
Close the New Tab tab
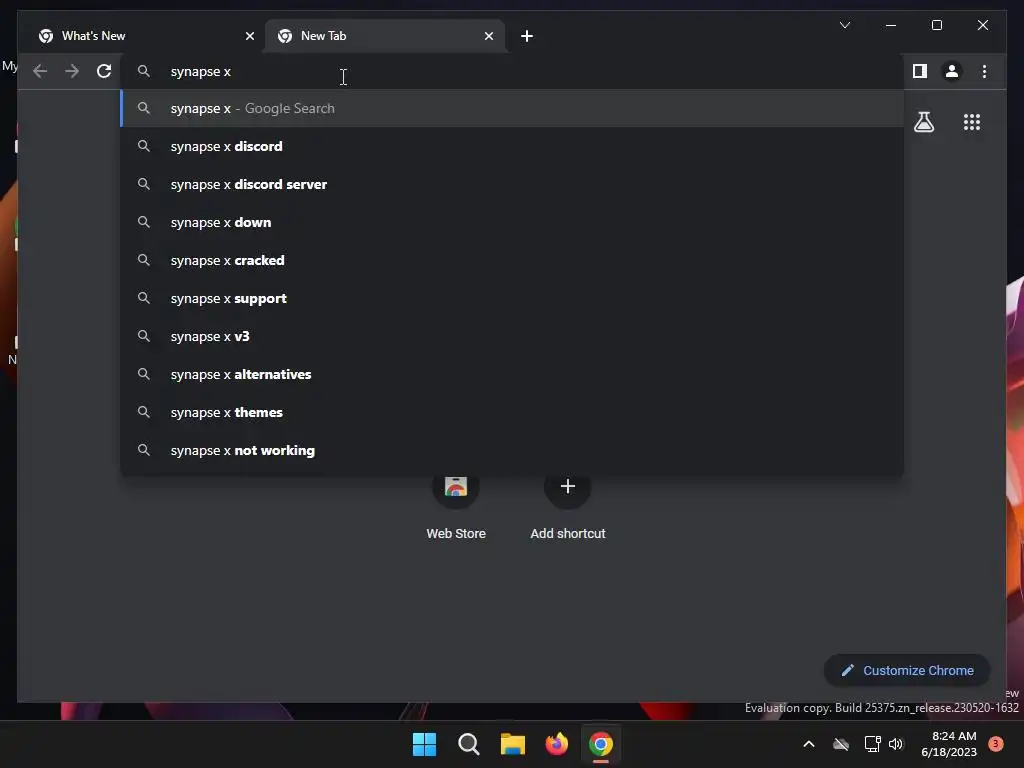(x=488, y=36)
